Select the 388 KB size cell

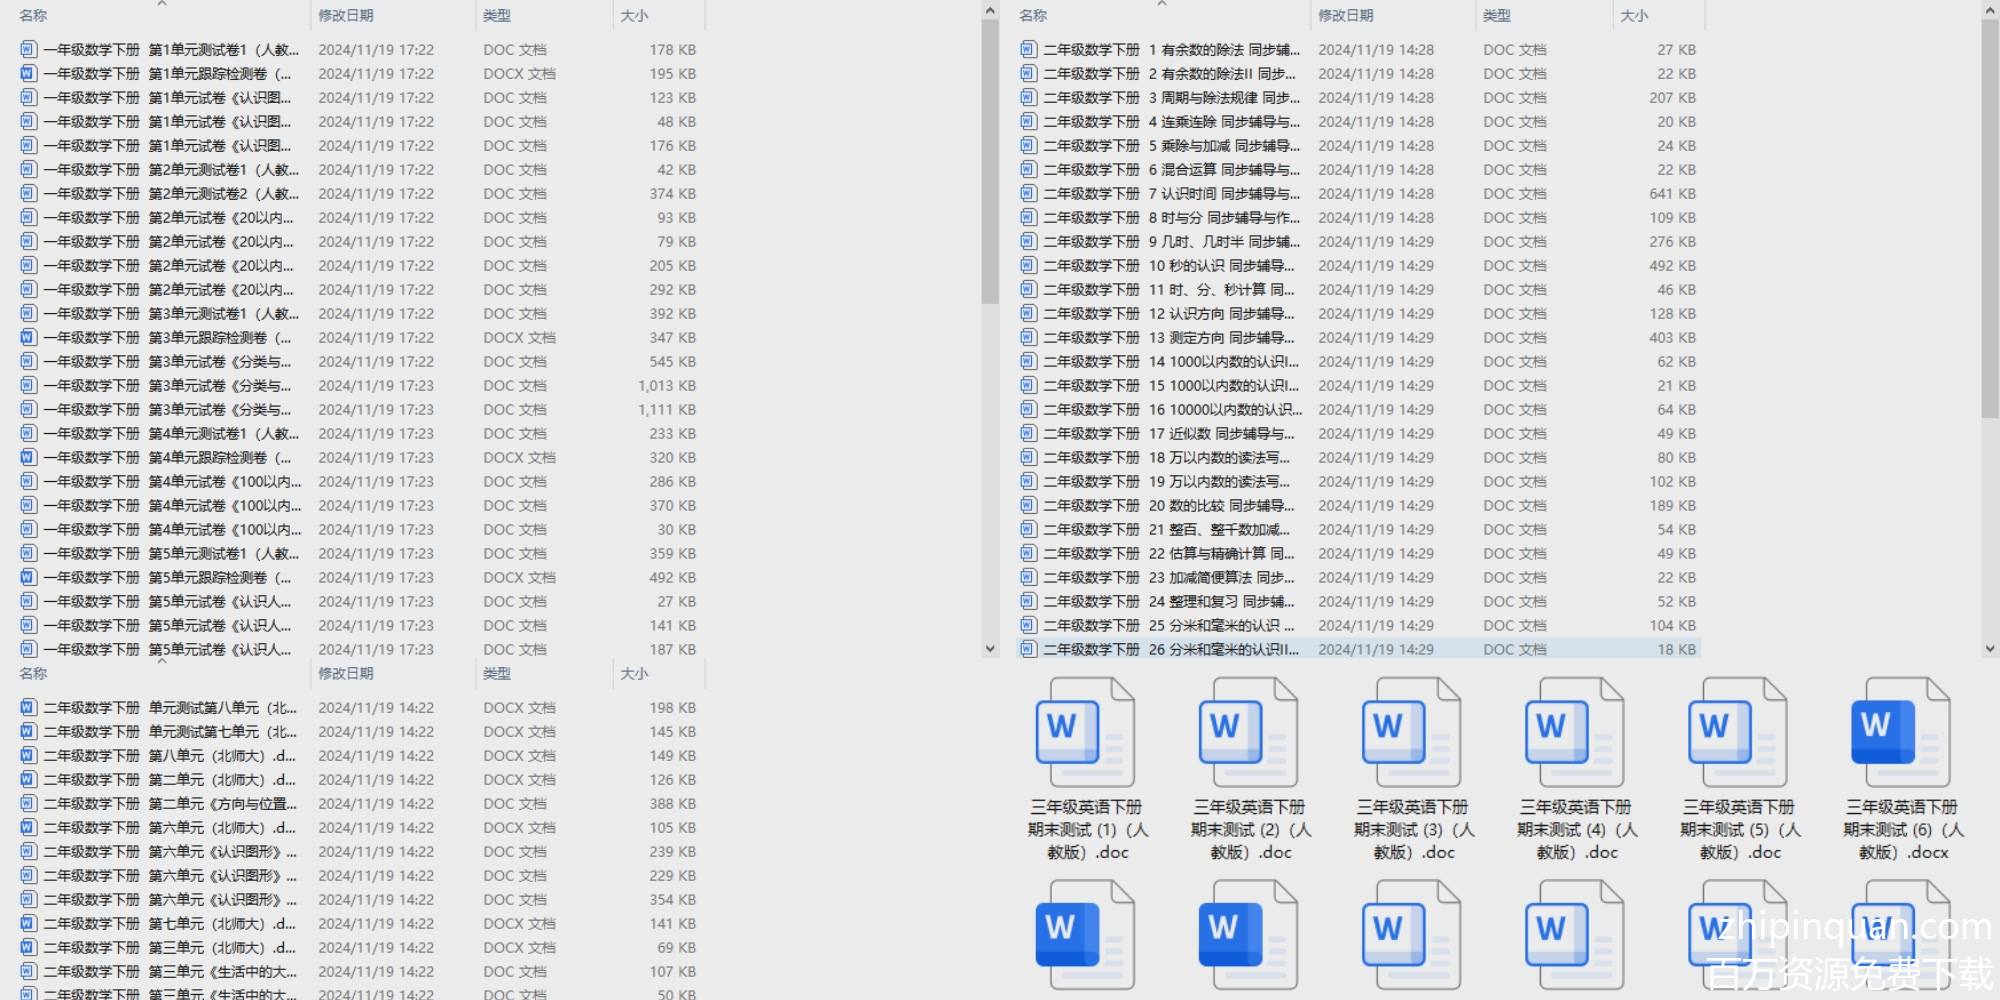click(x=672, y=803)
